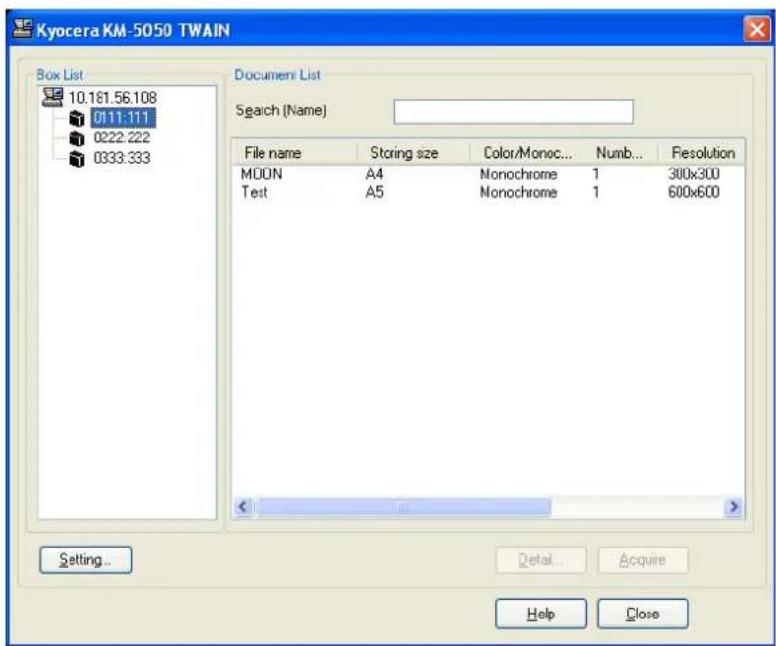Click Monochrome in the MOON row
This screenshot has width=776, height=646.
(518, 174)
